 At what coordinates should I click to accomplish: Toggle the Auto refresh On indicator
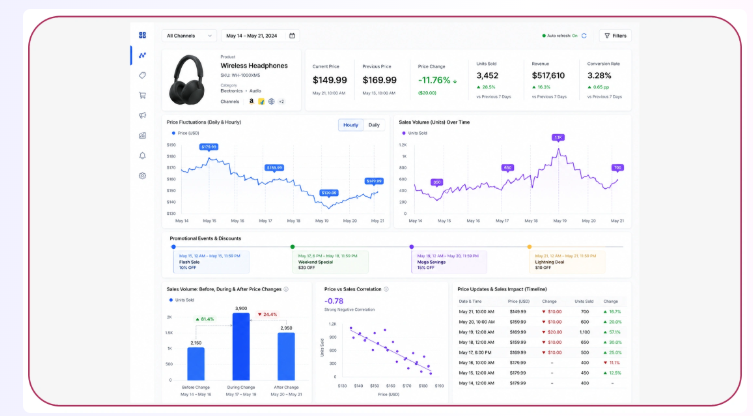(560, 36)
